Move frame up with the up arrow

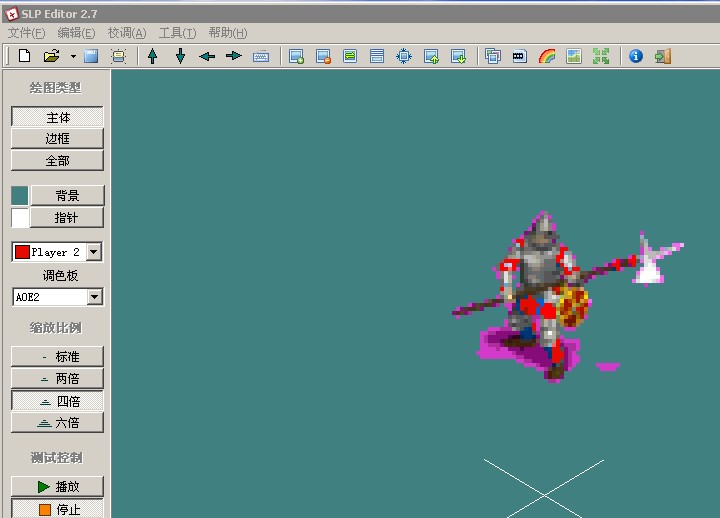152,56
